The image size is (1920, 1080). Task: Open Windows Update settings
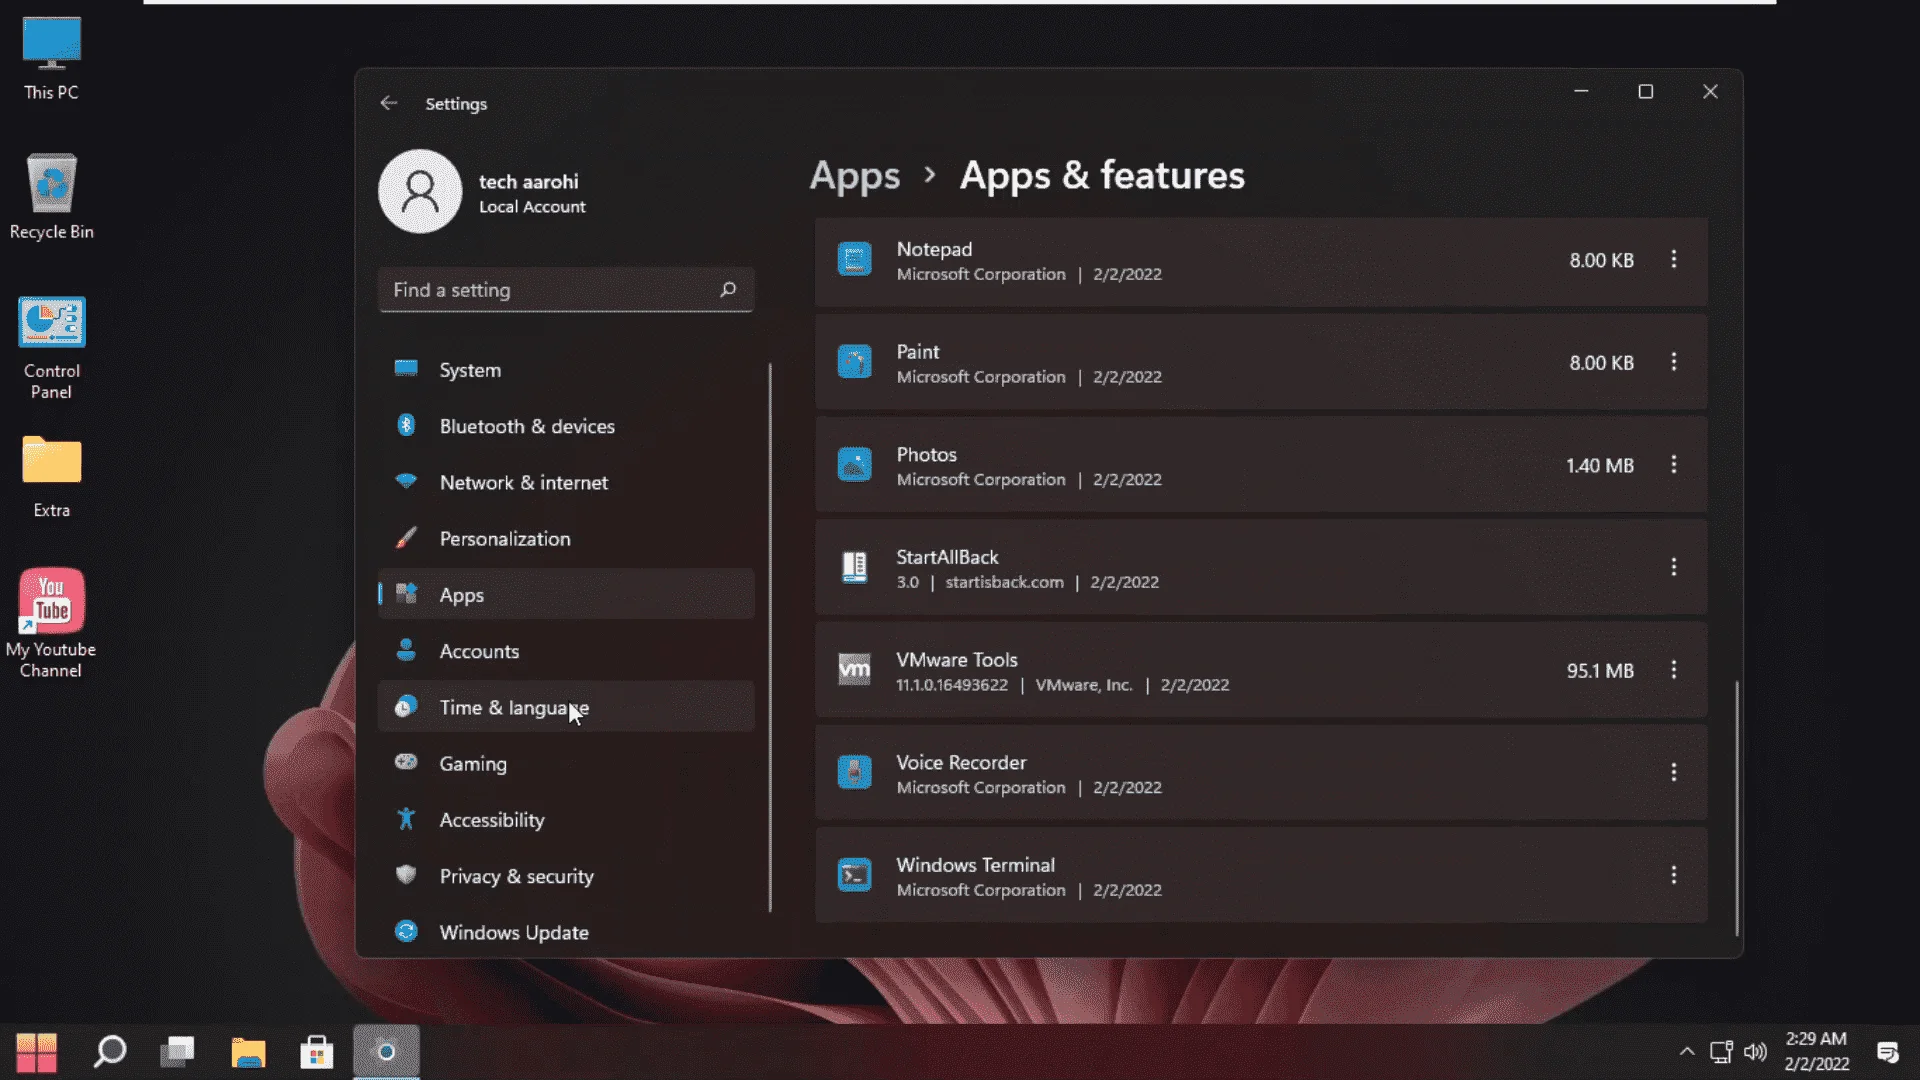coord(566,932)
